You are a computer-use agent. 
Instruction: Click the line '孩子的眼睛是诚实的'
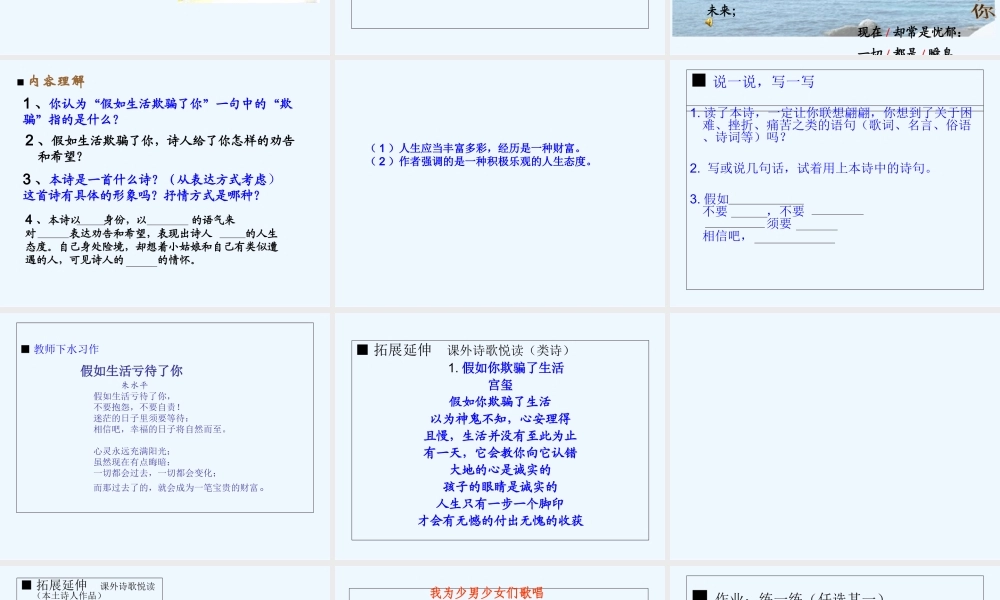(500, 487)
